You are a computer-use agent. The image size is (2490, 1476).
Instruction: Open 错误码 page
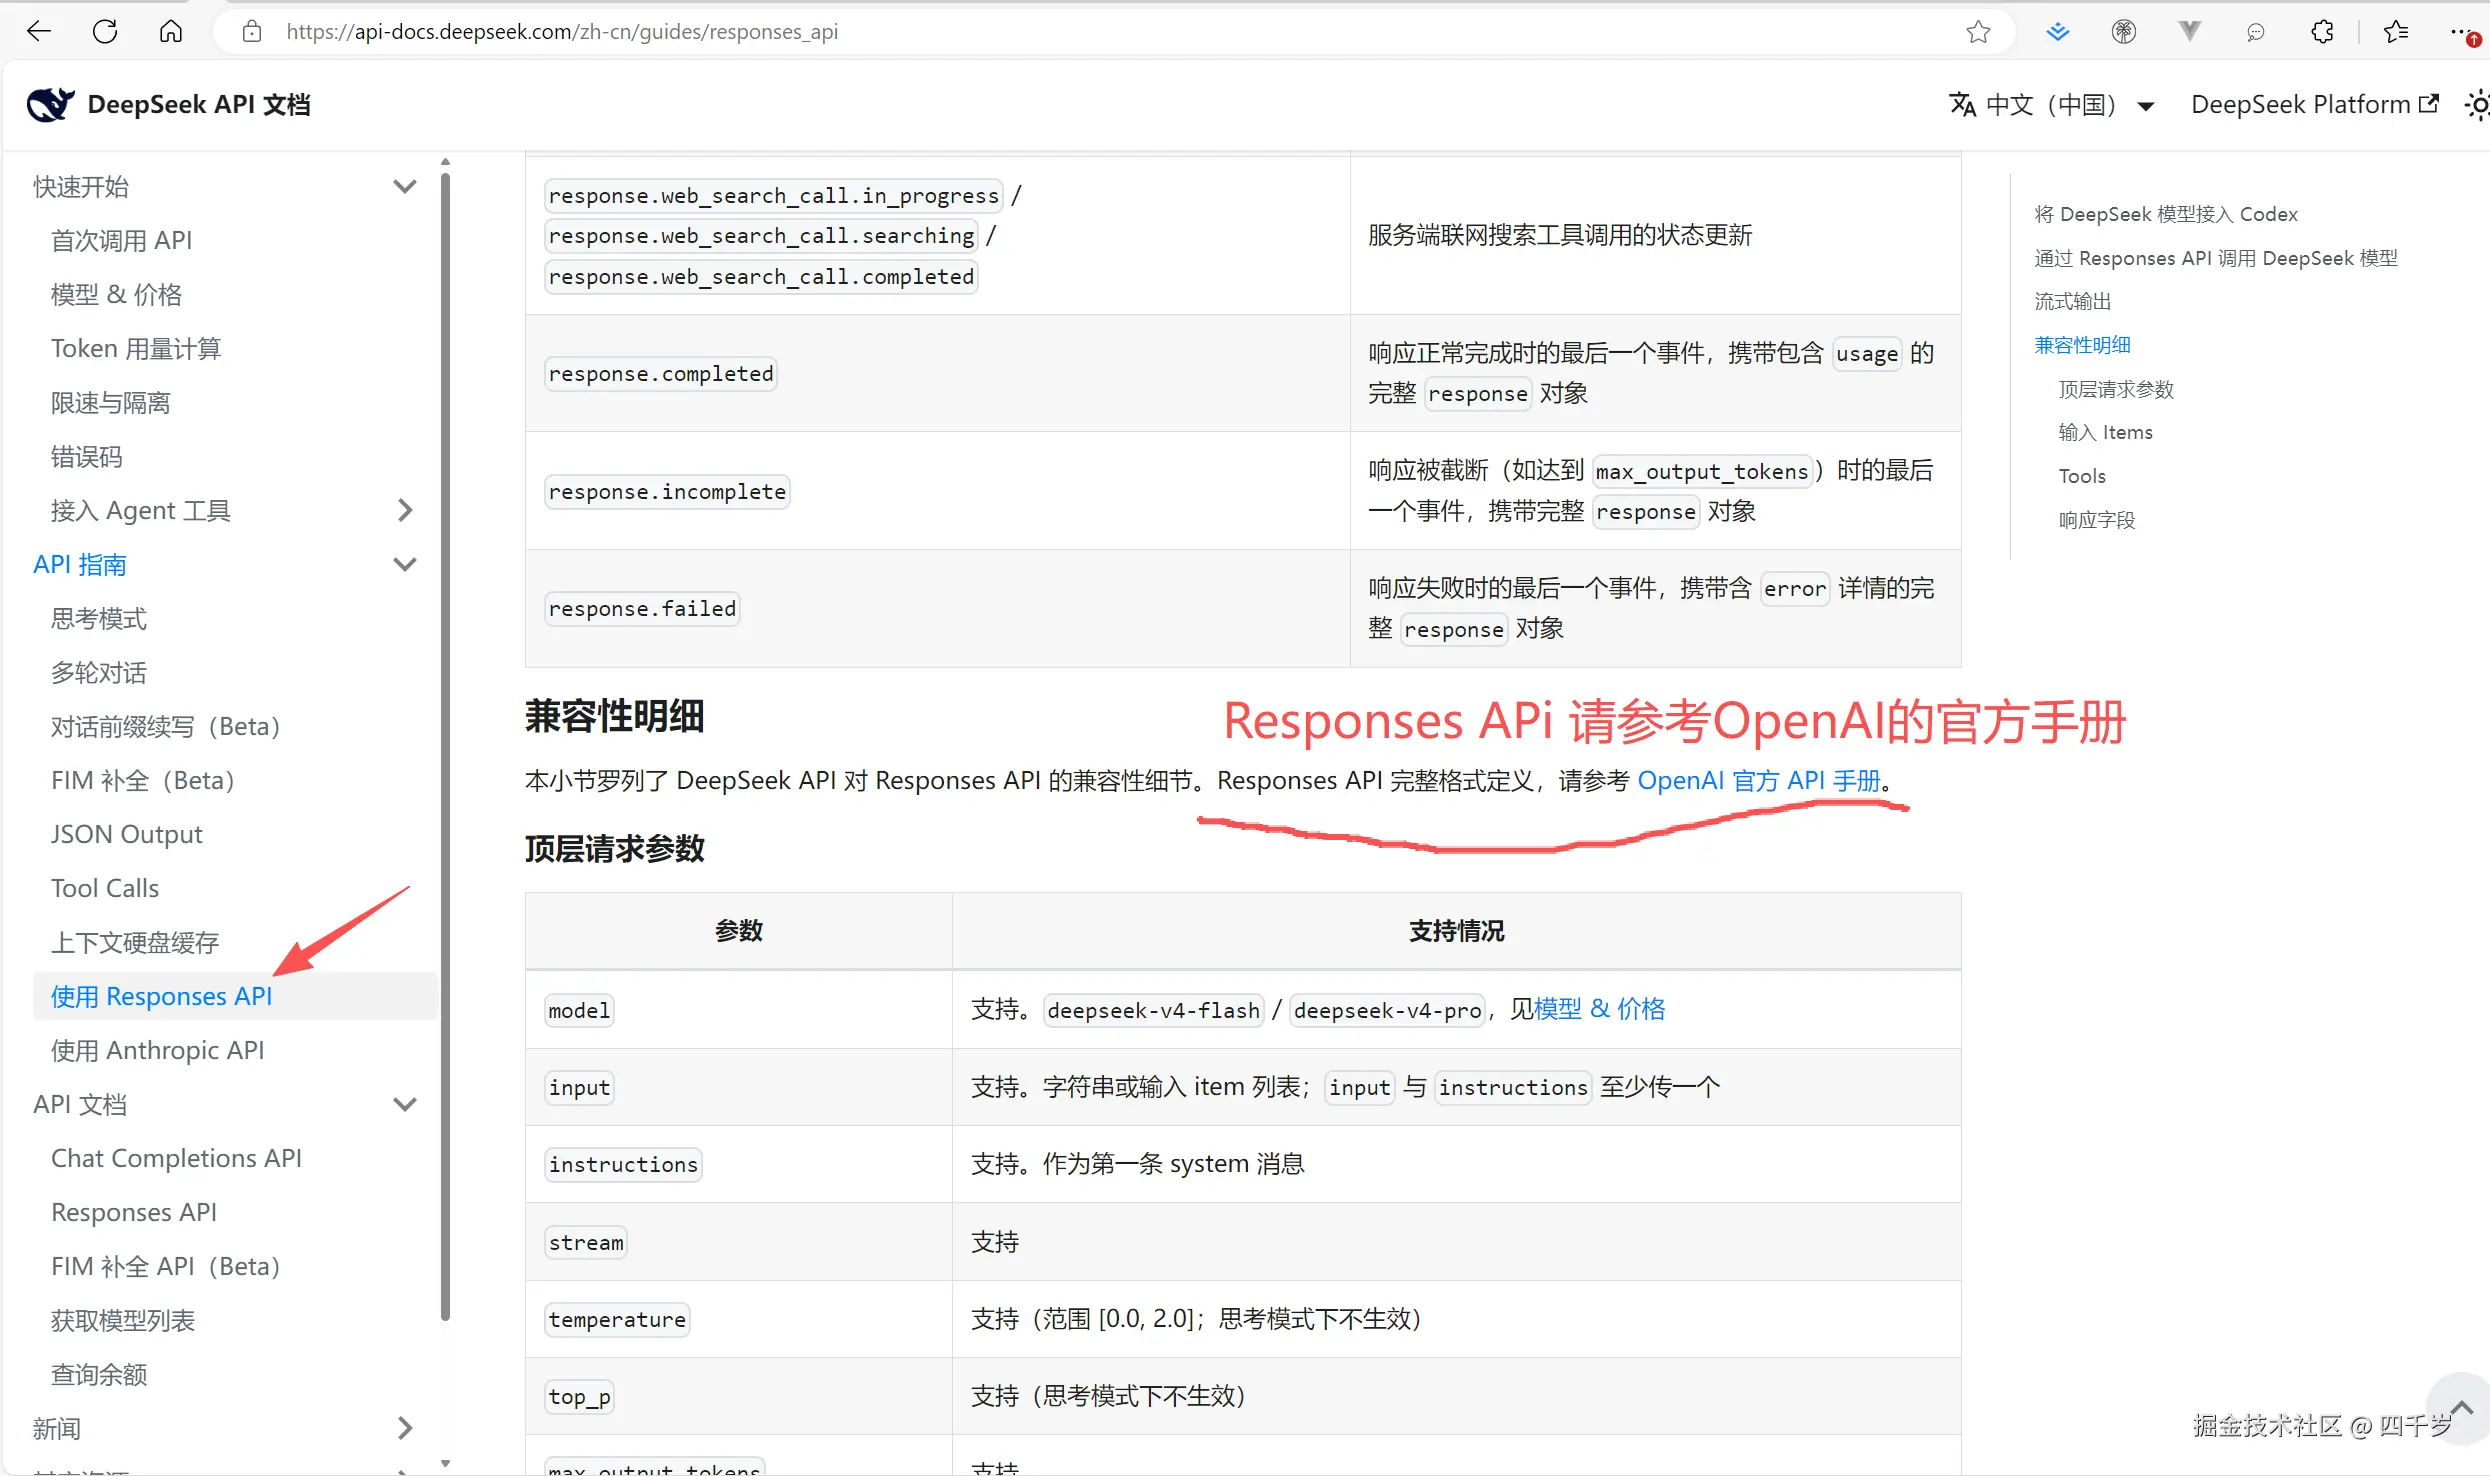click(86, 456)
